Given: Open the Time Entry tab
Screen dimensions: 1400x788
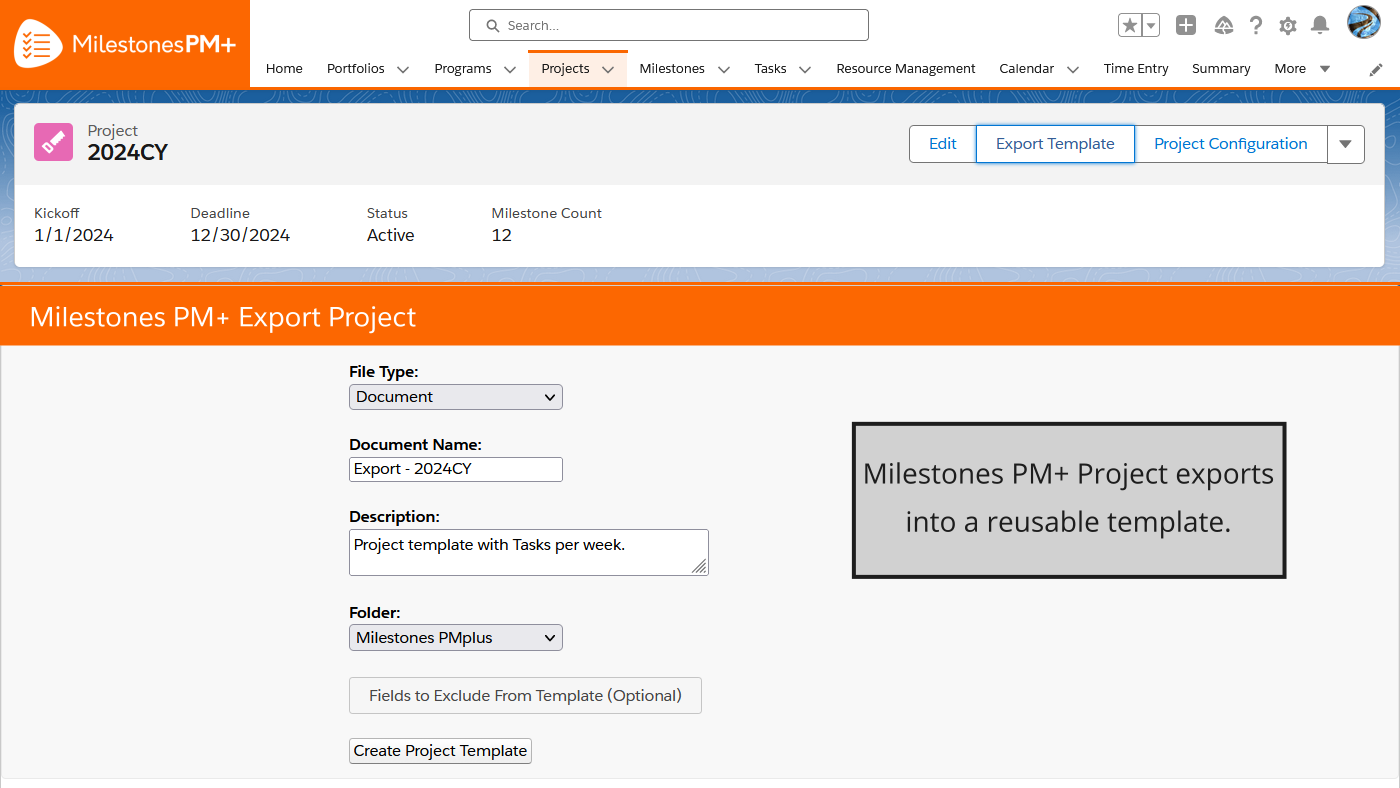Looking at the screenshot, I should click(x=1136, y=69).
